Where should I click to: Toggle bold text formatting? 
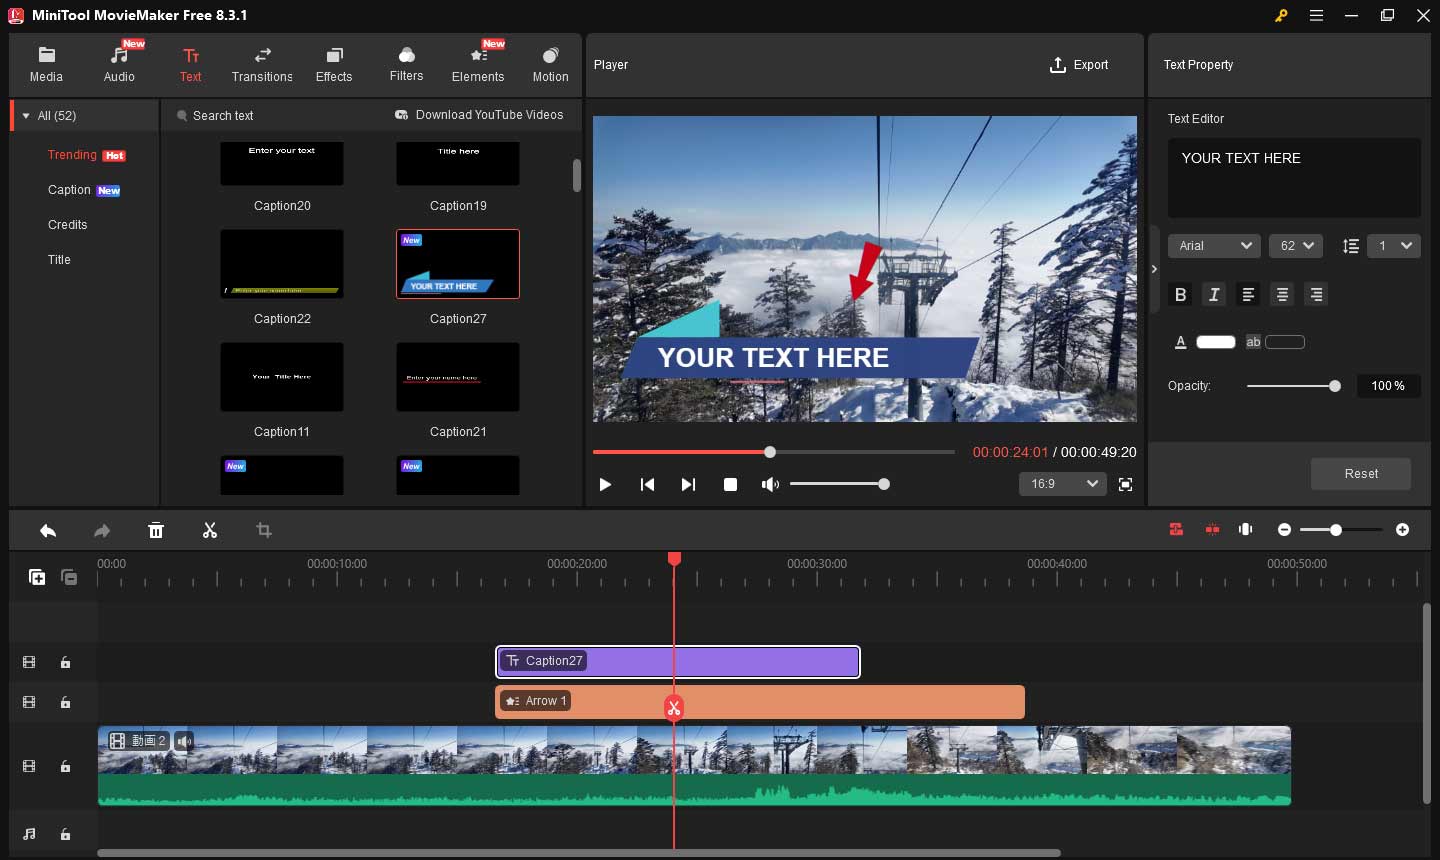pos(1181,294)
